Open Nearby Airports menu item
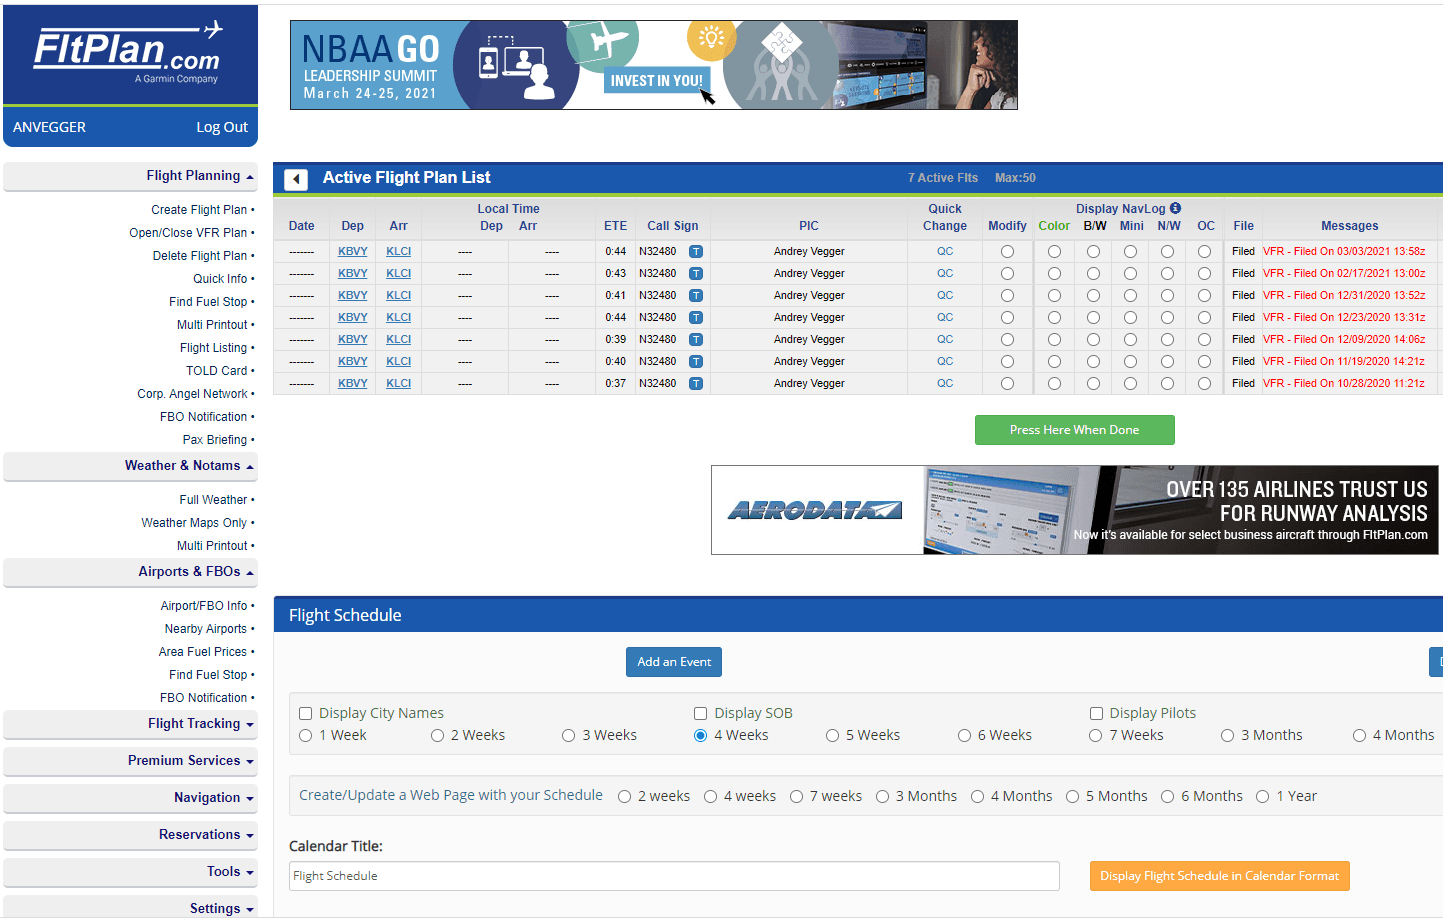The height and width of the screenshot is (921, 1443). 206,629
